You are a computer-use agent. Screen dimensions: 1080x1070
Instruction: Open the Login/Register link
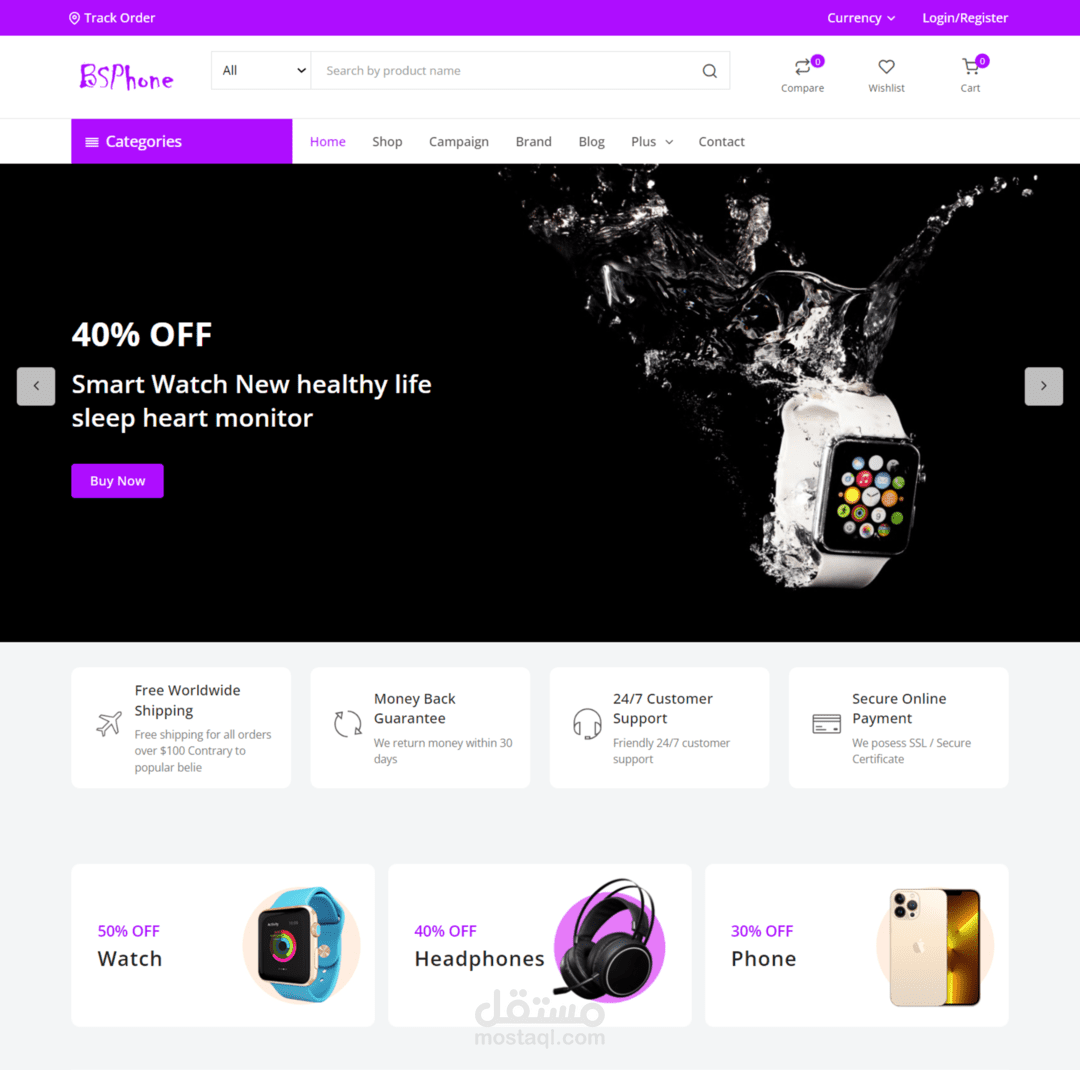pos(965,18)
